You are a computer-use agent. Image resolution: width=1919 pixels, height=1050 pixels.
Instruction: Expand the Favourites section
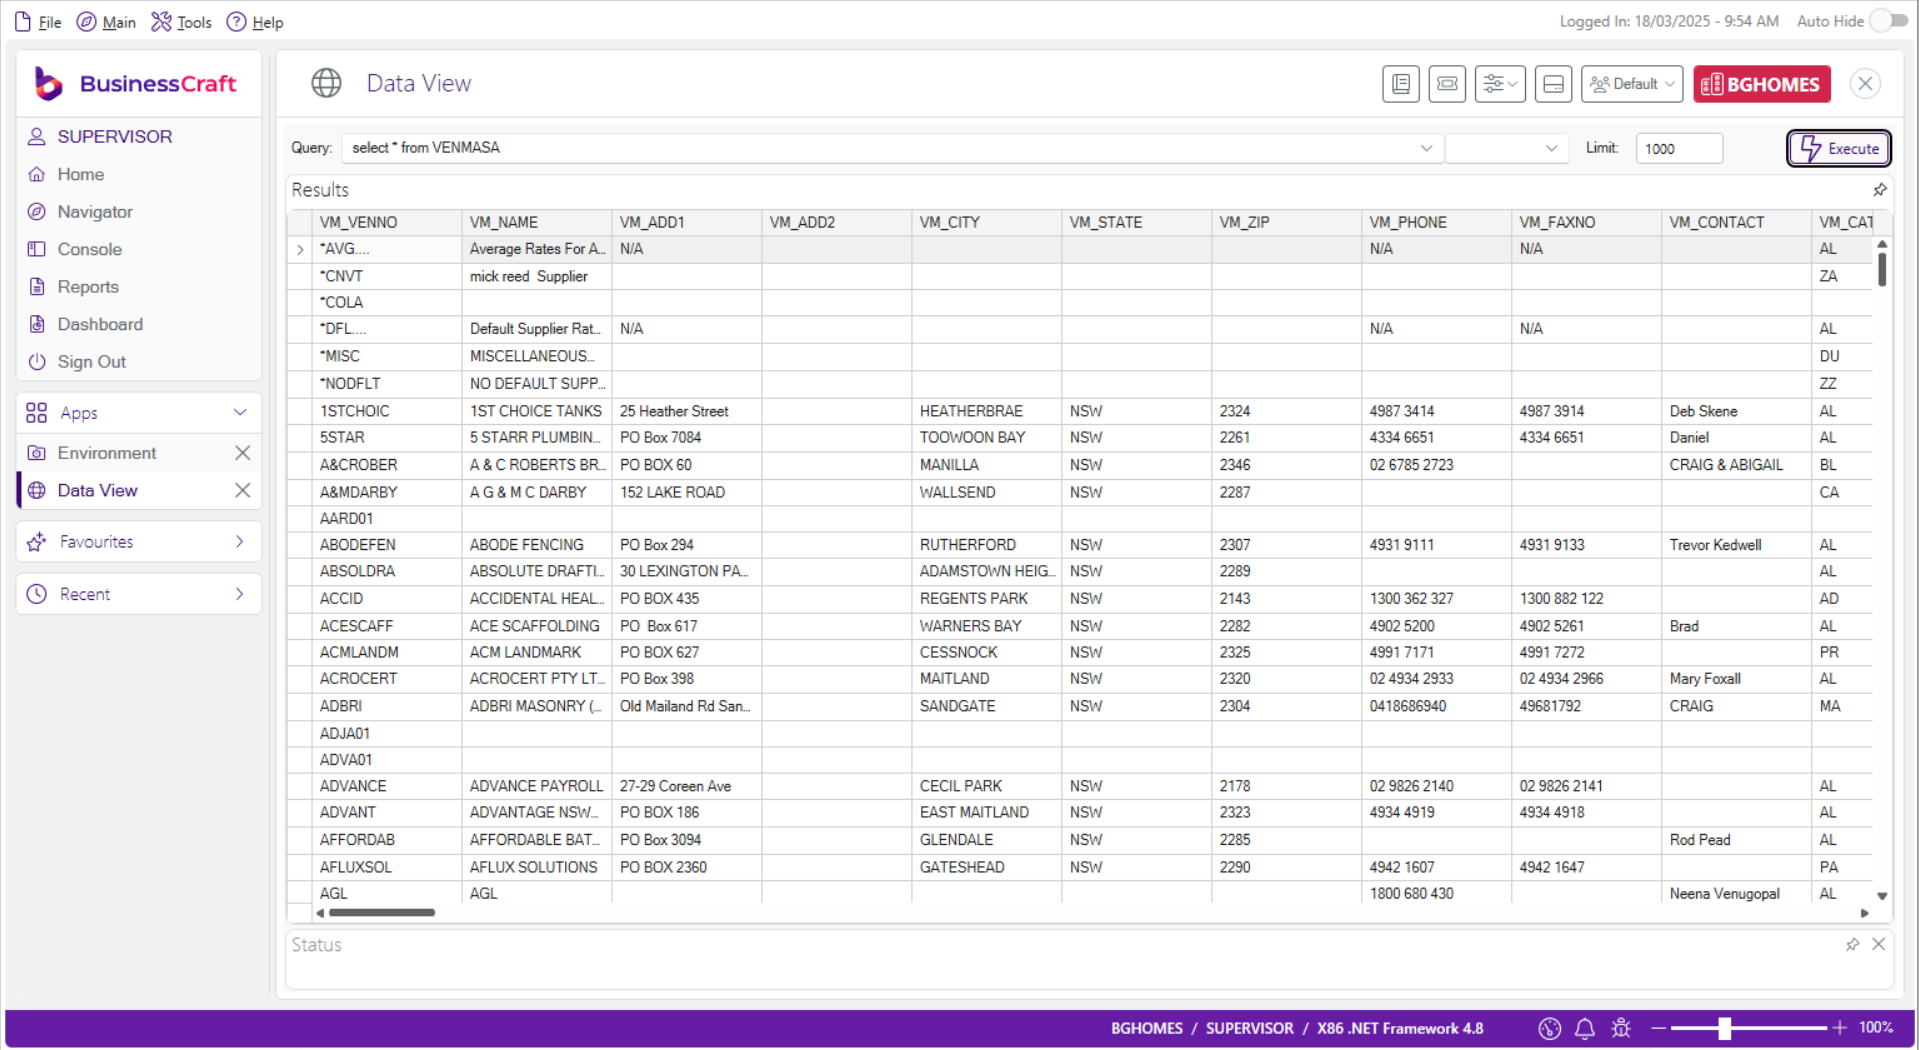point(138,541)
